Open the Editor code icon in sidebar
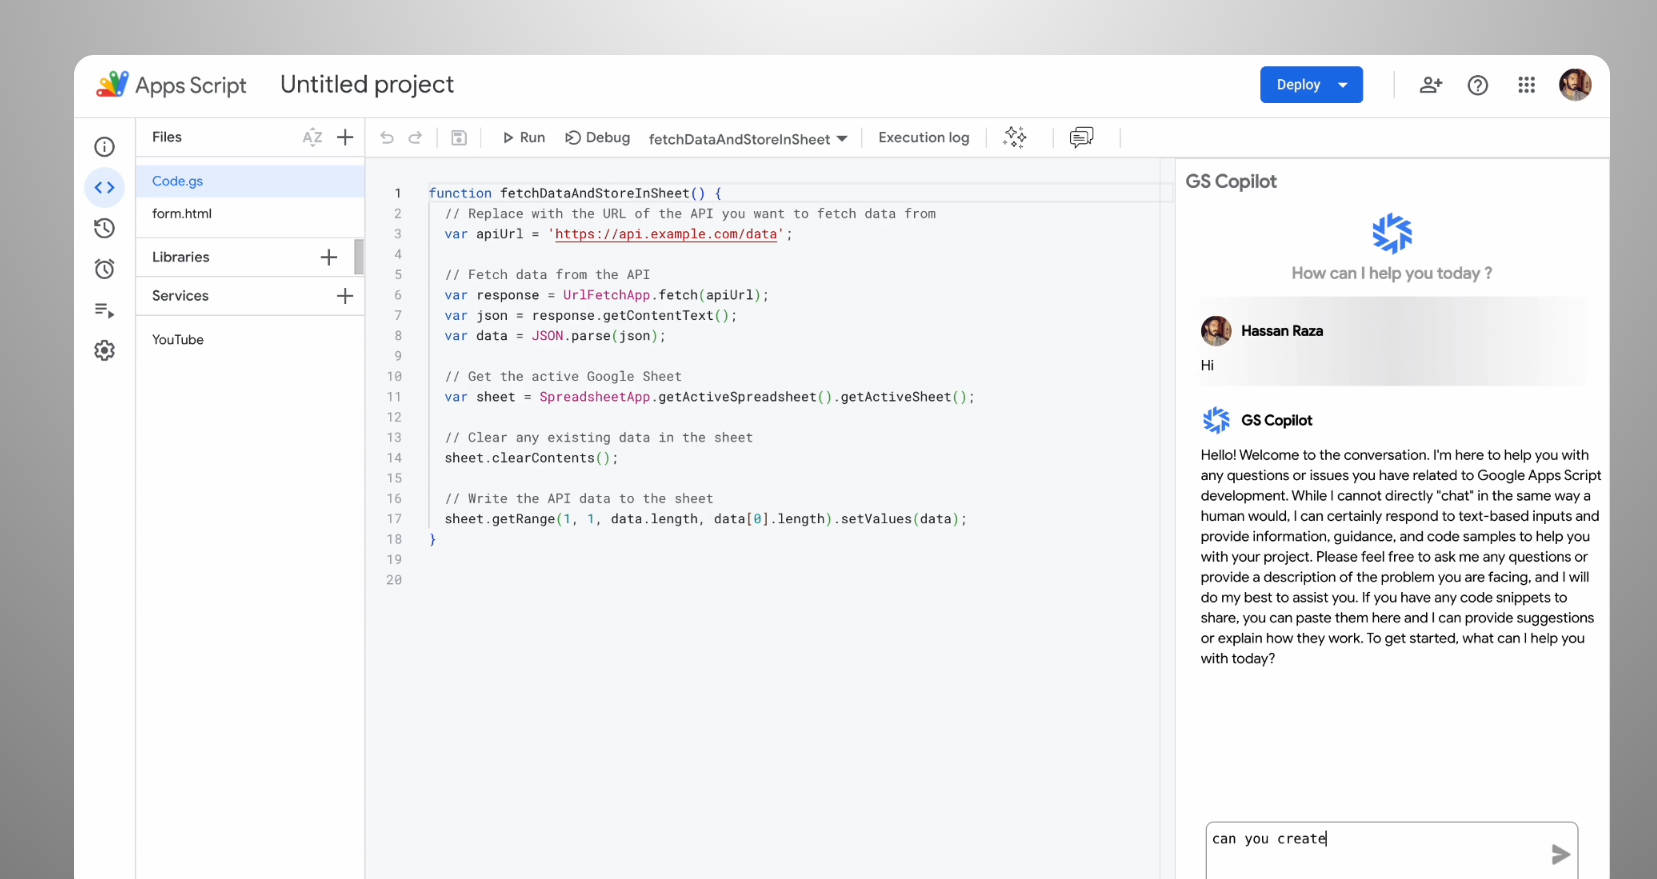 [x=104, y=187]
